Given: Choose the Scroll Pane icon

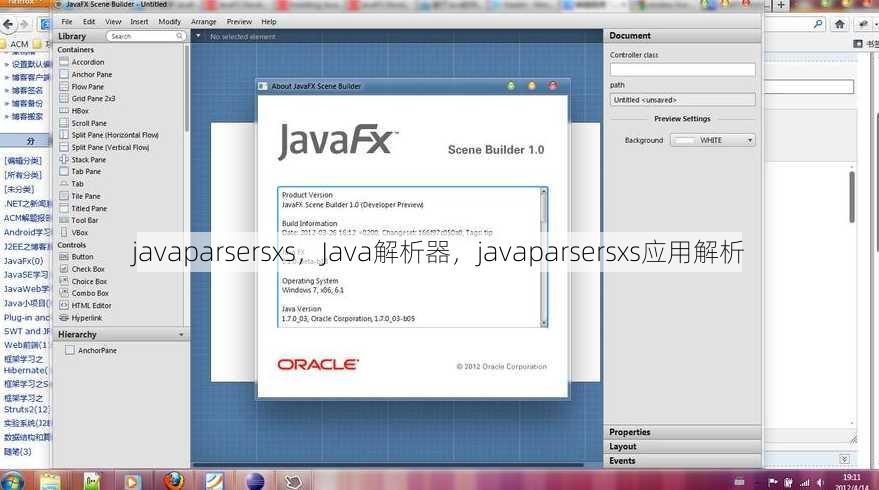Looking at the screenshot, I should [64, 123].
